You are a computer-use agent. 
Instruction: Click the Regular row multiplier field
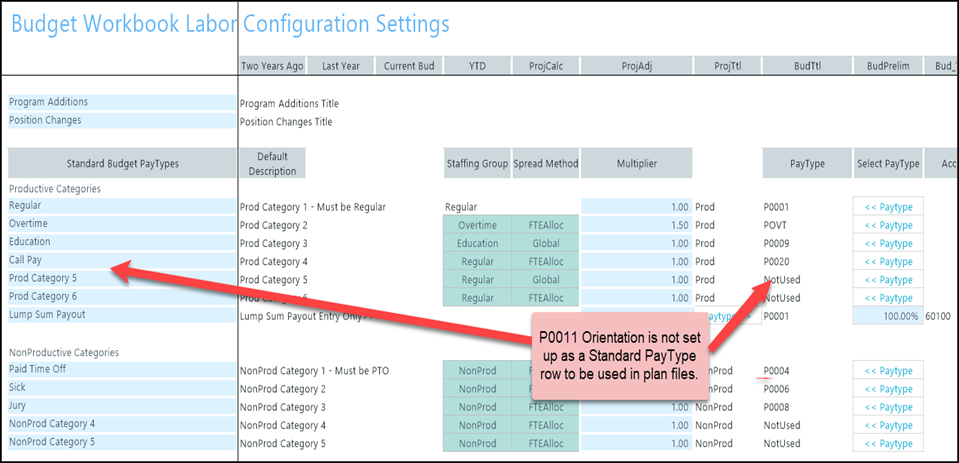pos(636,207)
